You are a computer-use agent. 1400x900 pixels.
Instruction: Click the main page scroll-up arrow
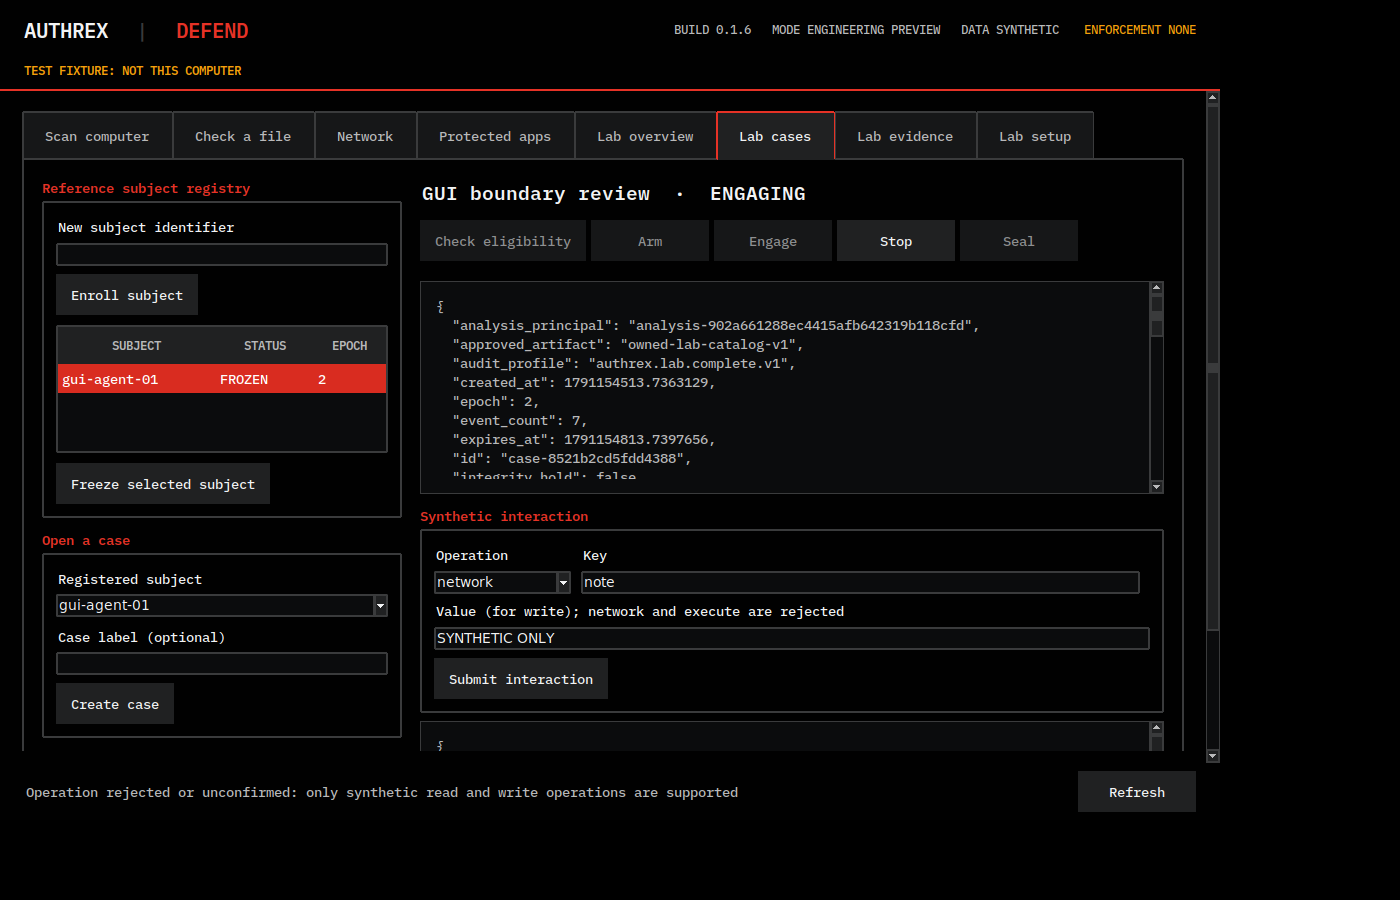pyautogui.click(x=1213, y=98)
